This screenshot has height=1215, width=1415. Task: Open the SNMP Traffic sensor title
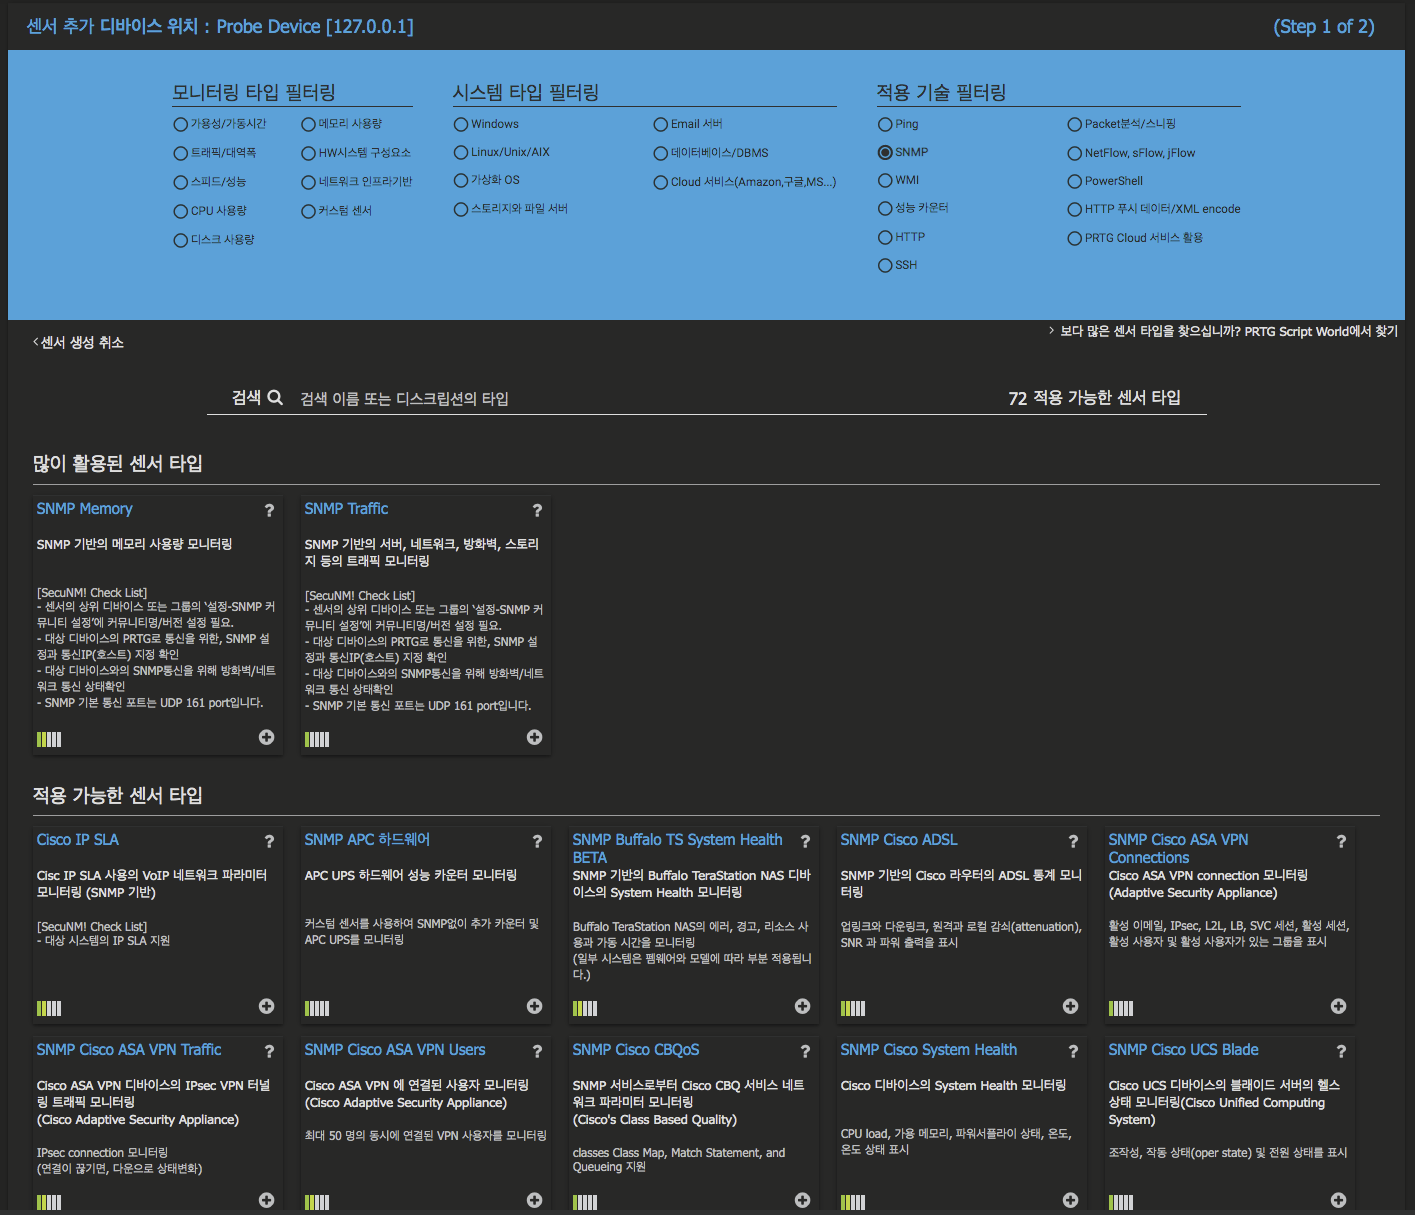coord(347,509)
